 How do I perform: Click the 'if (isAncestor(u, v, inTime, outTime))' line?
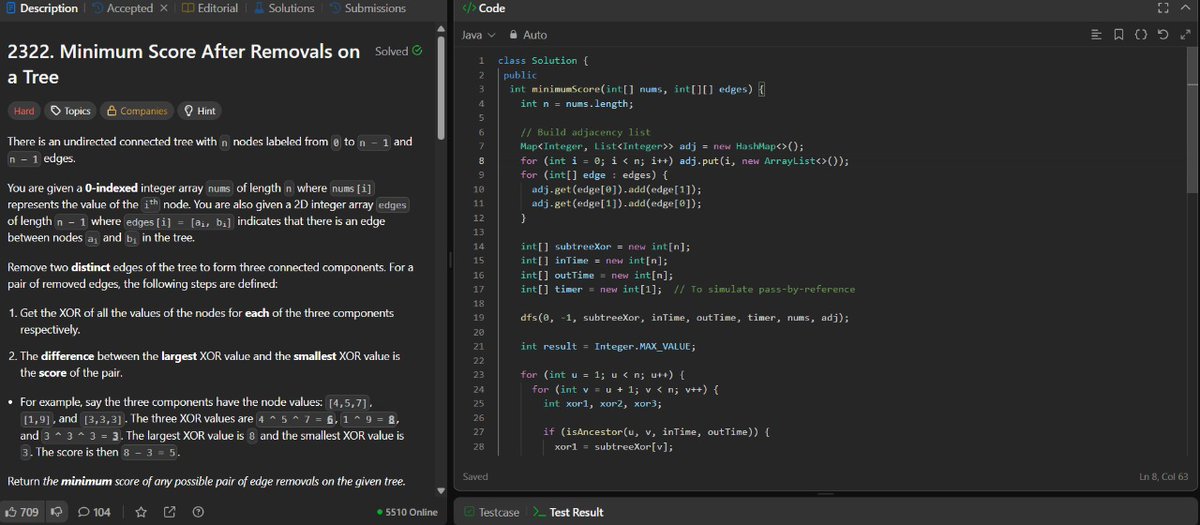[x=656, y=432]
